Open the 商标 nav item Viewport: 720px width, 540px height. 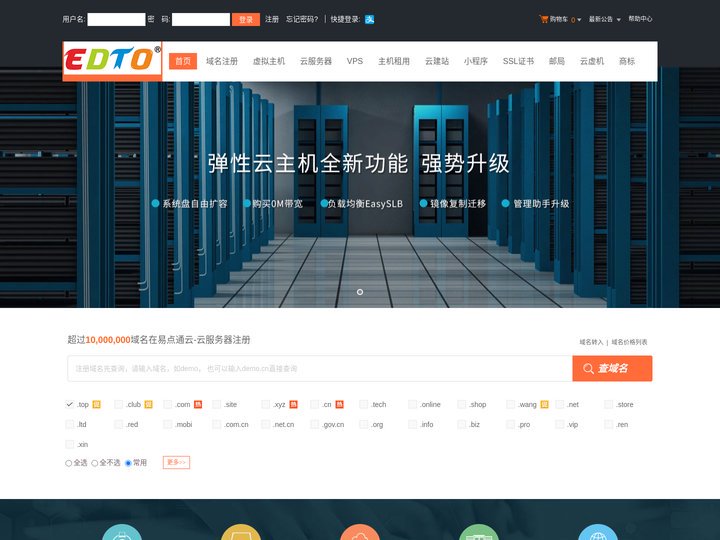coord(627,61)
